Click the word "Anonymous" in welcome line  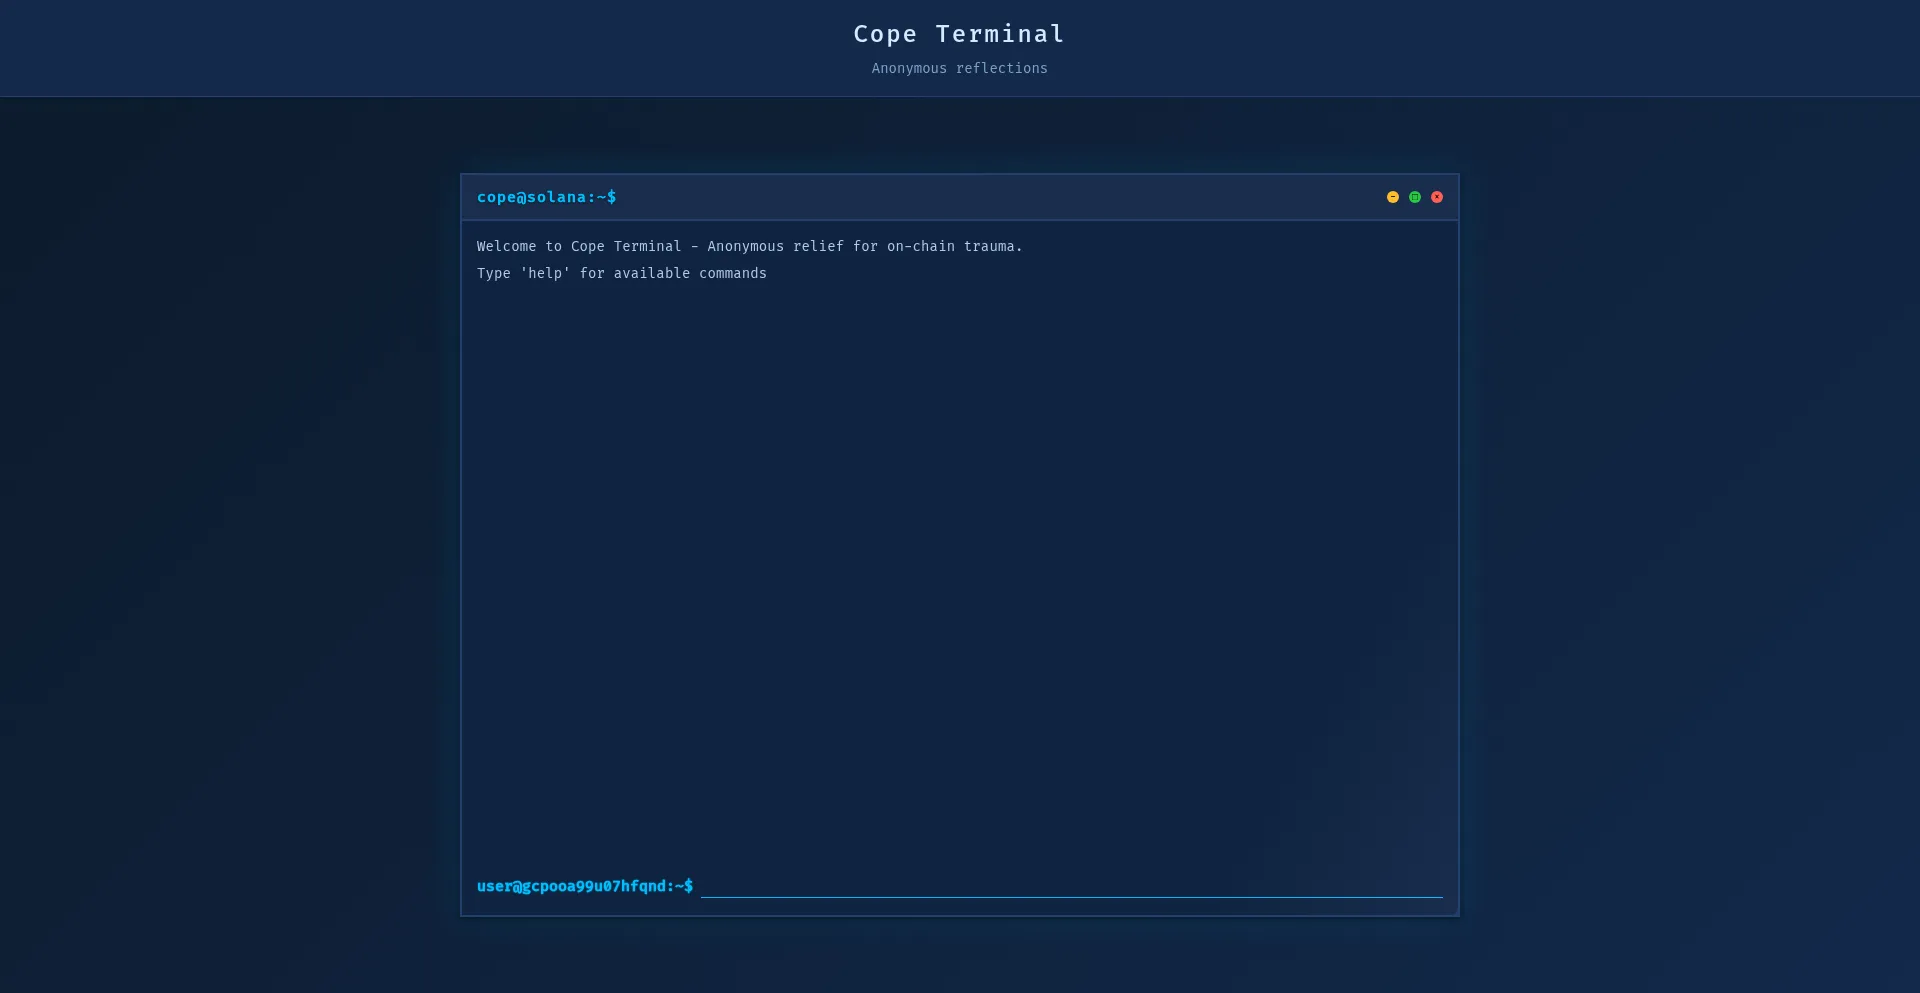745,246
